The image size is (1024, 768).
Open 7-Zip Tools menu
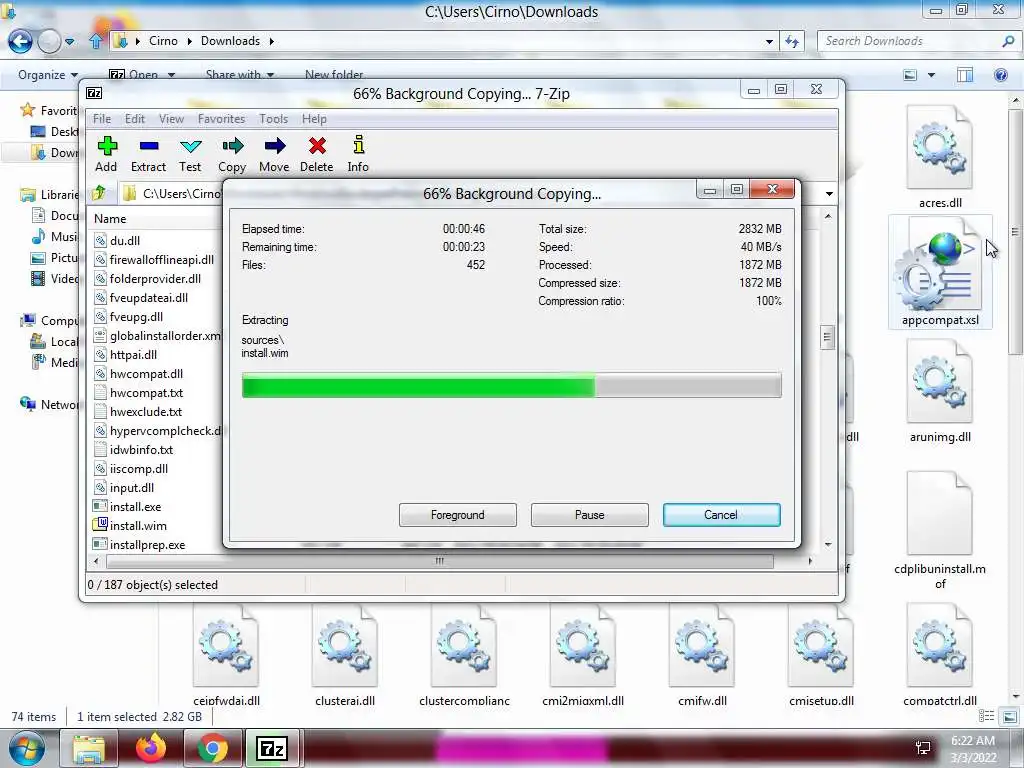tap(273, 119)
